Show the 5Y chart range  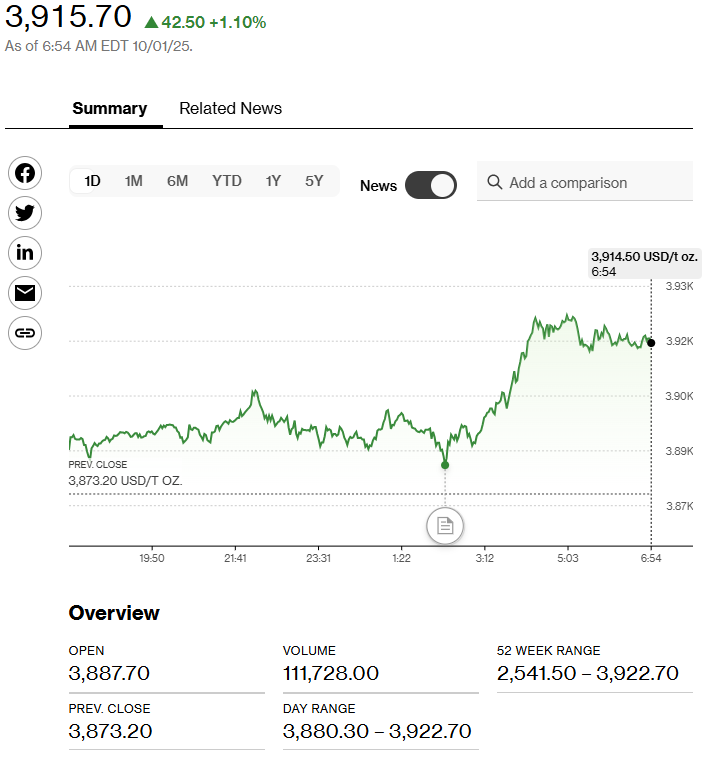(314, 181)
